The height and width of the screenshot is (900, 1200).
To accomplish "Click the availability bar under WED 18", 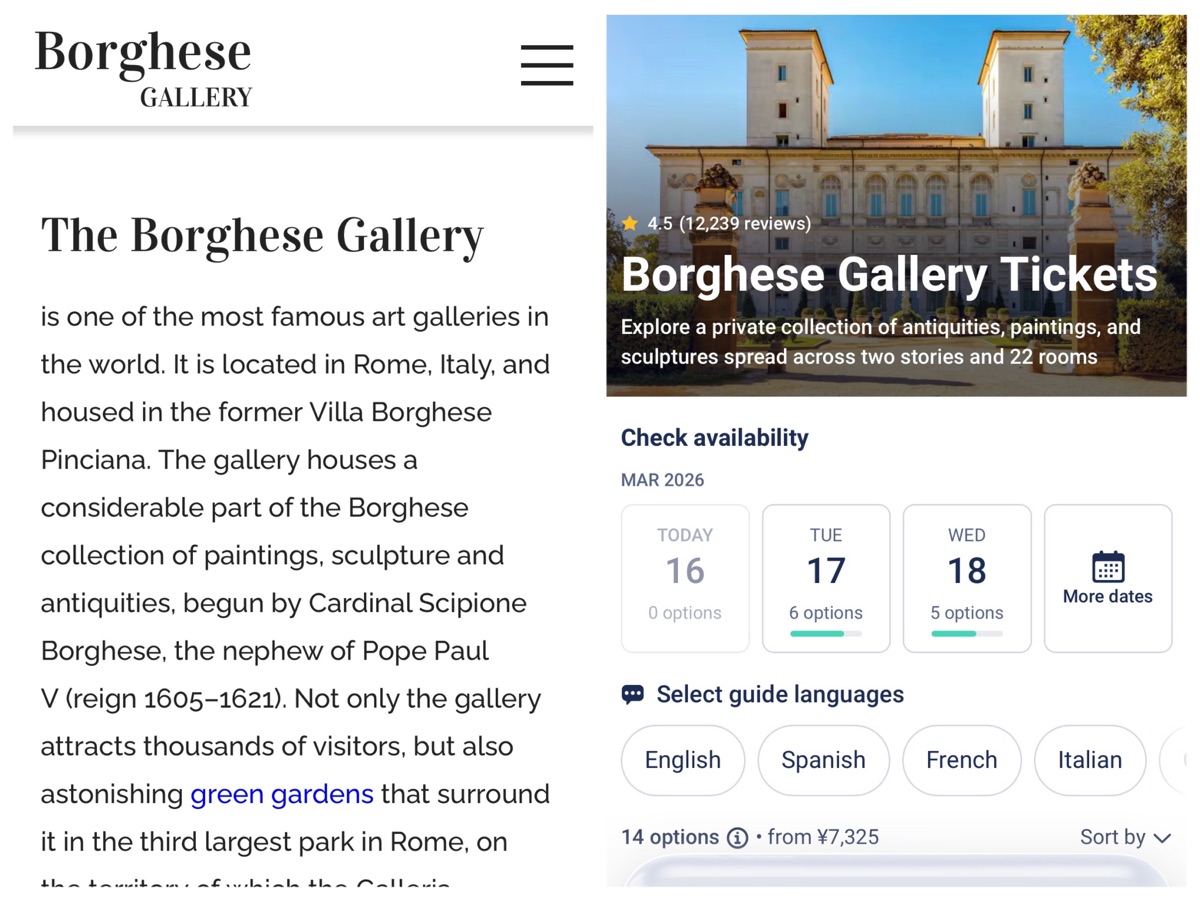I will pos(967,633).
